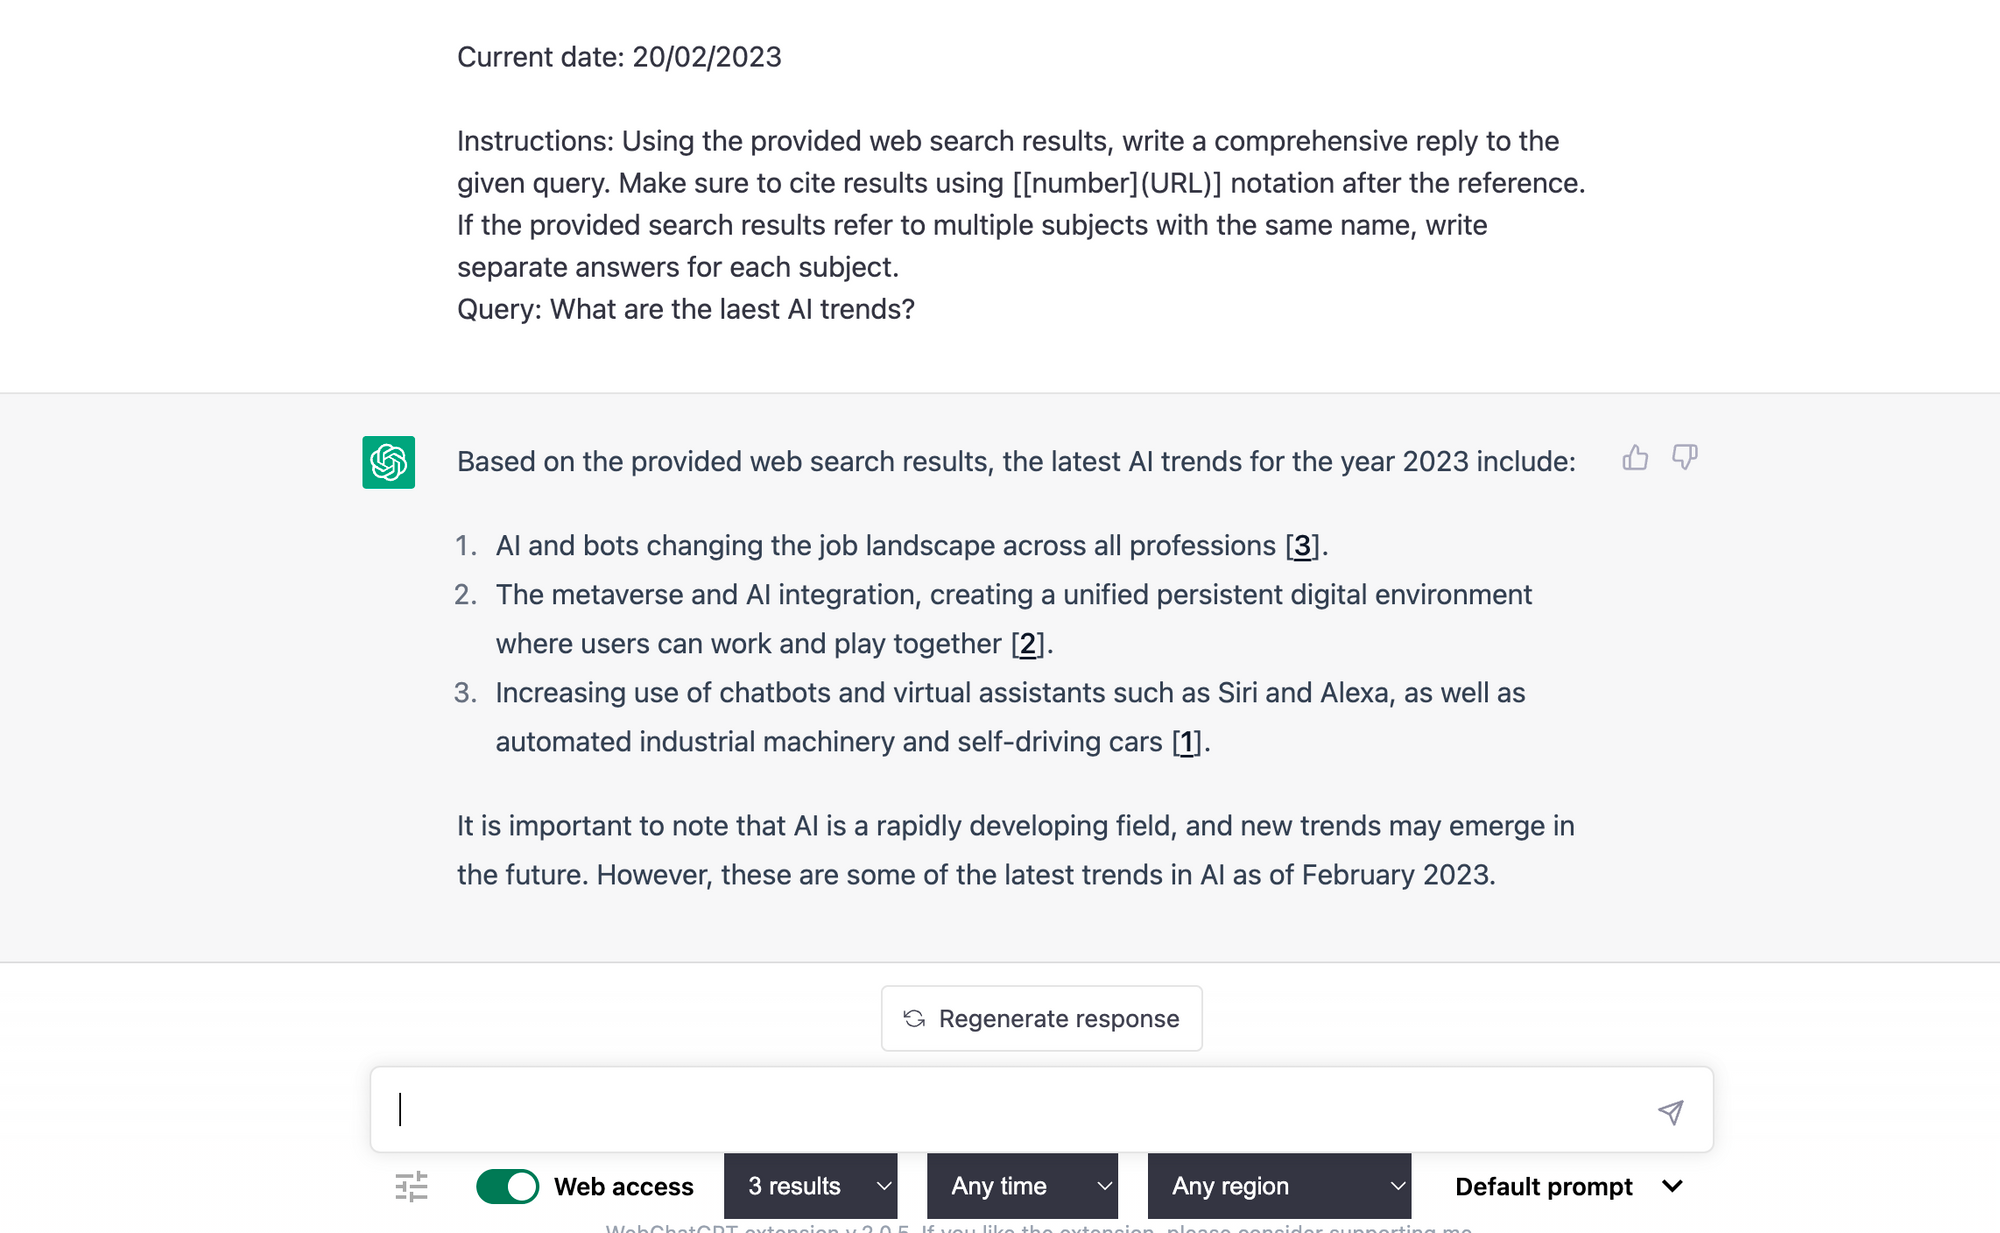The height and width of the screenshot is (1233, 2000).
Task: Click the filter/settings sliders icon
Action: tap(411, 1186)
